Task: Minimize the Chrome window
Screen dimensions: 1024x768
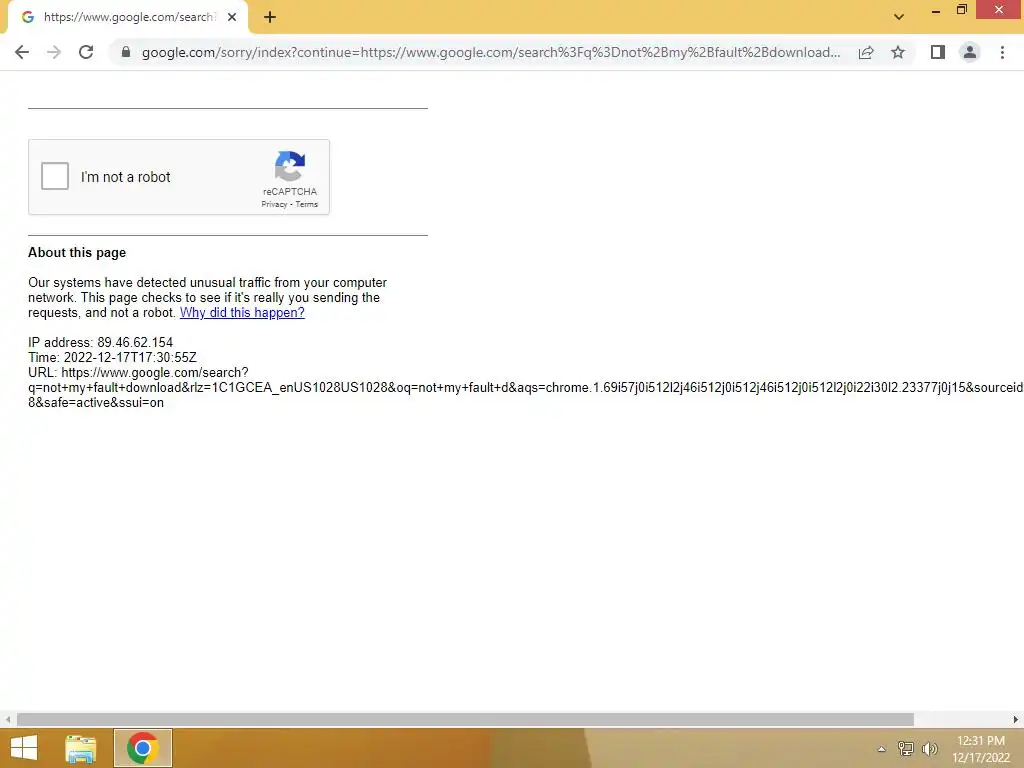Action: coord(935,10)
